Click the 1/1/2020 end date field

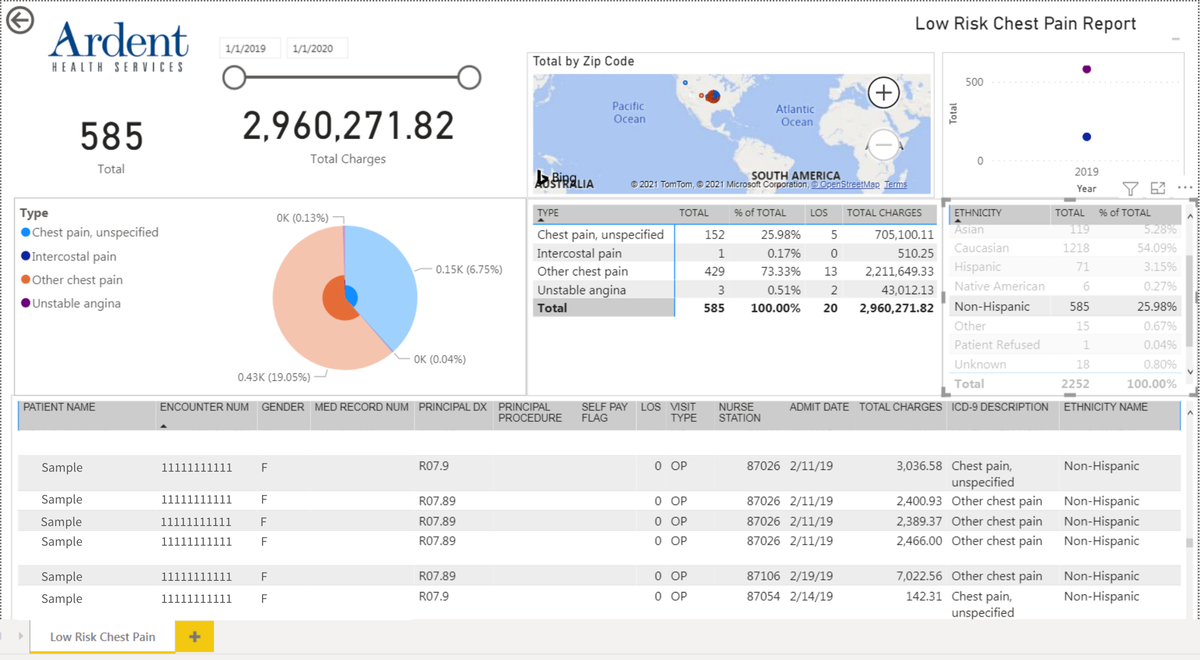coord(317,48)
